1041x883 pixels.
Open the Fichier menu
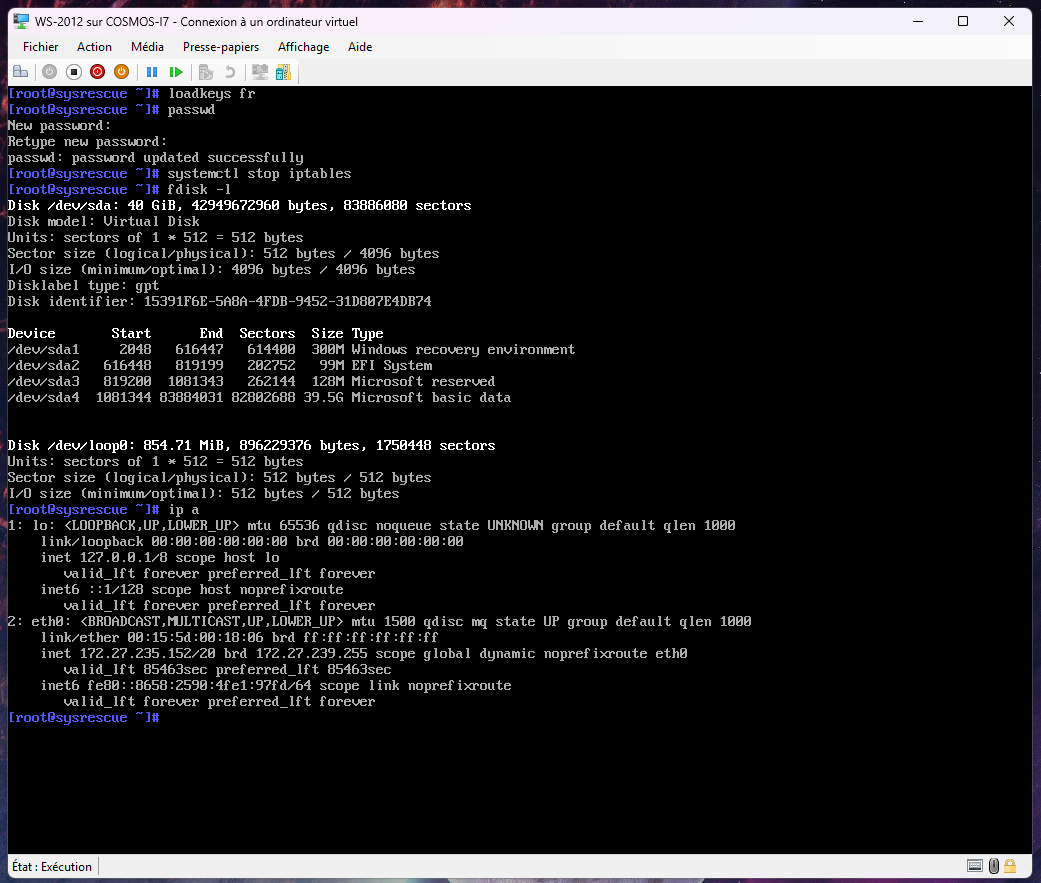(x=41, y=47)
